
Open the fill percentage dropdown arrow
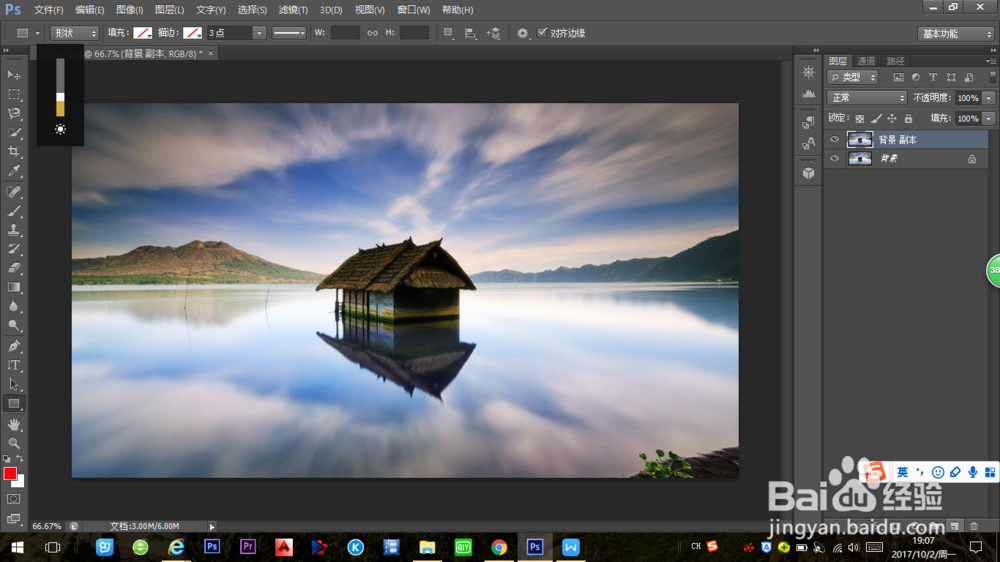coord(989,118)
